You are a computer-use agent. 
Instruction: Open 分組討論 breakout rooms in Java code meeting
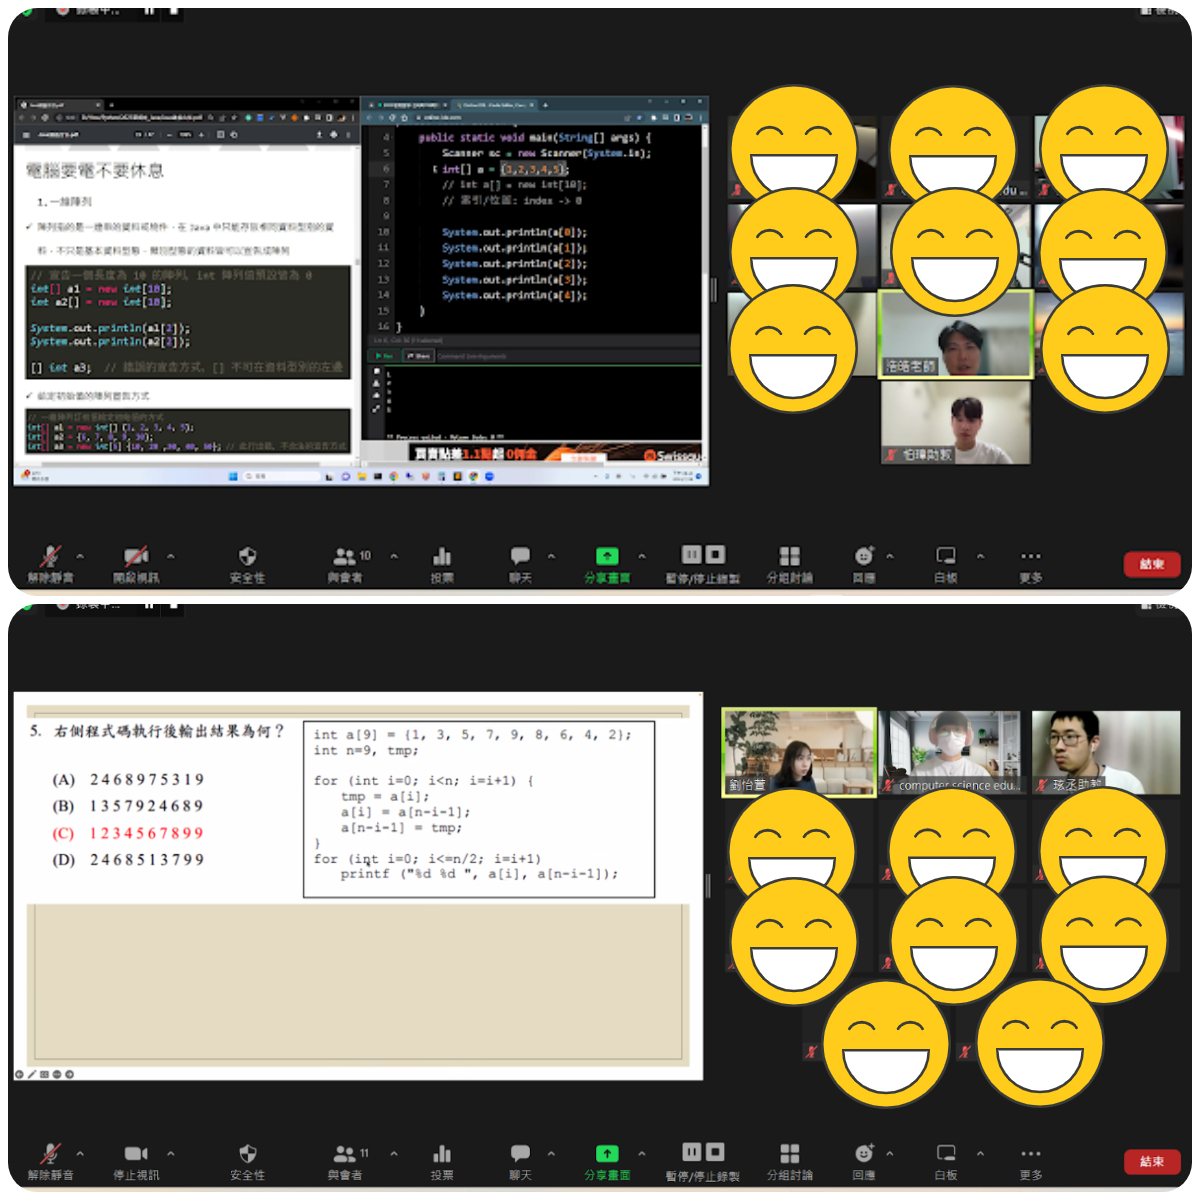(789, 557)
